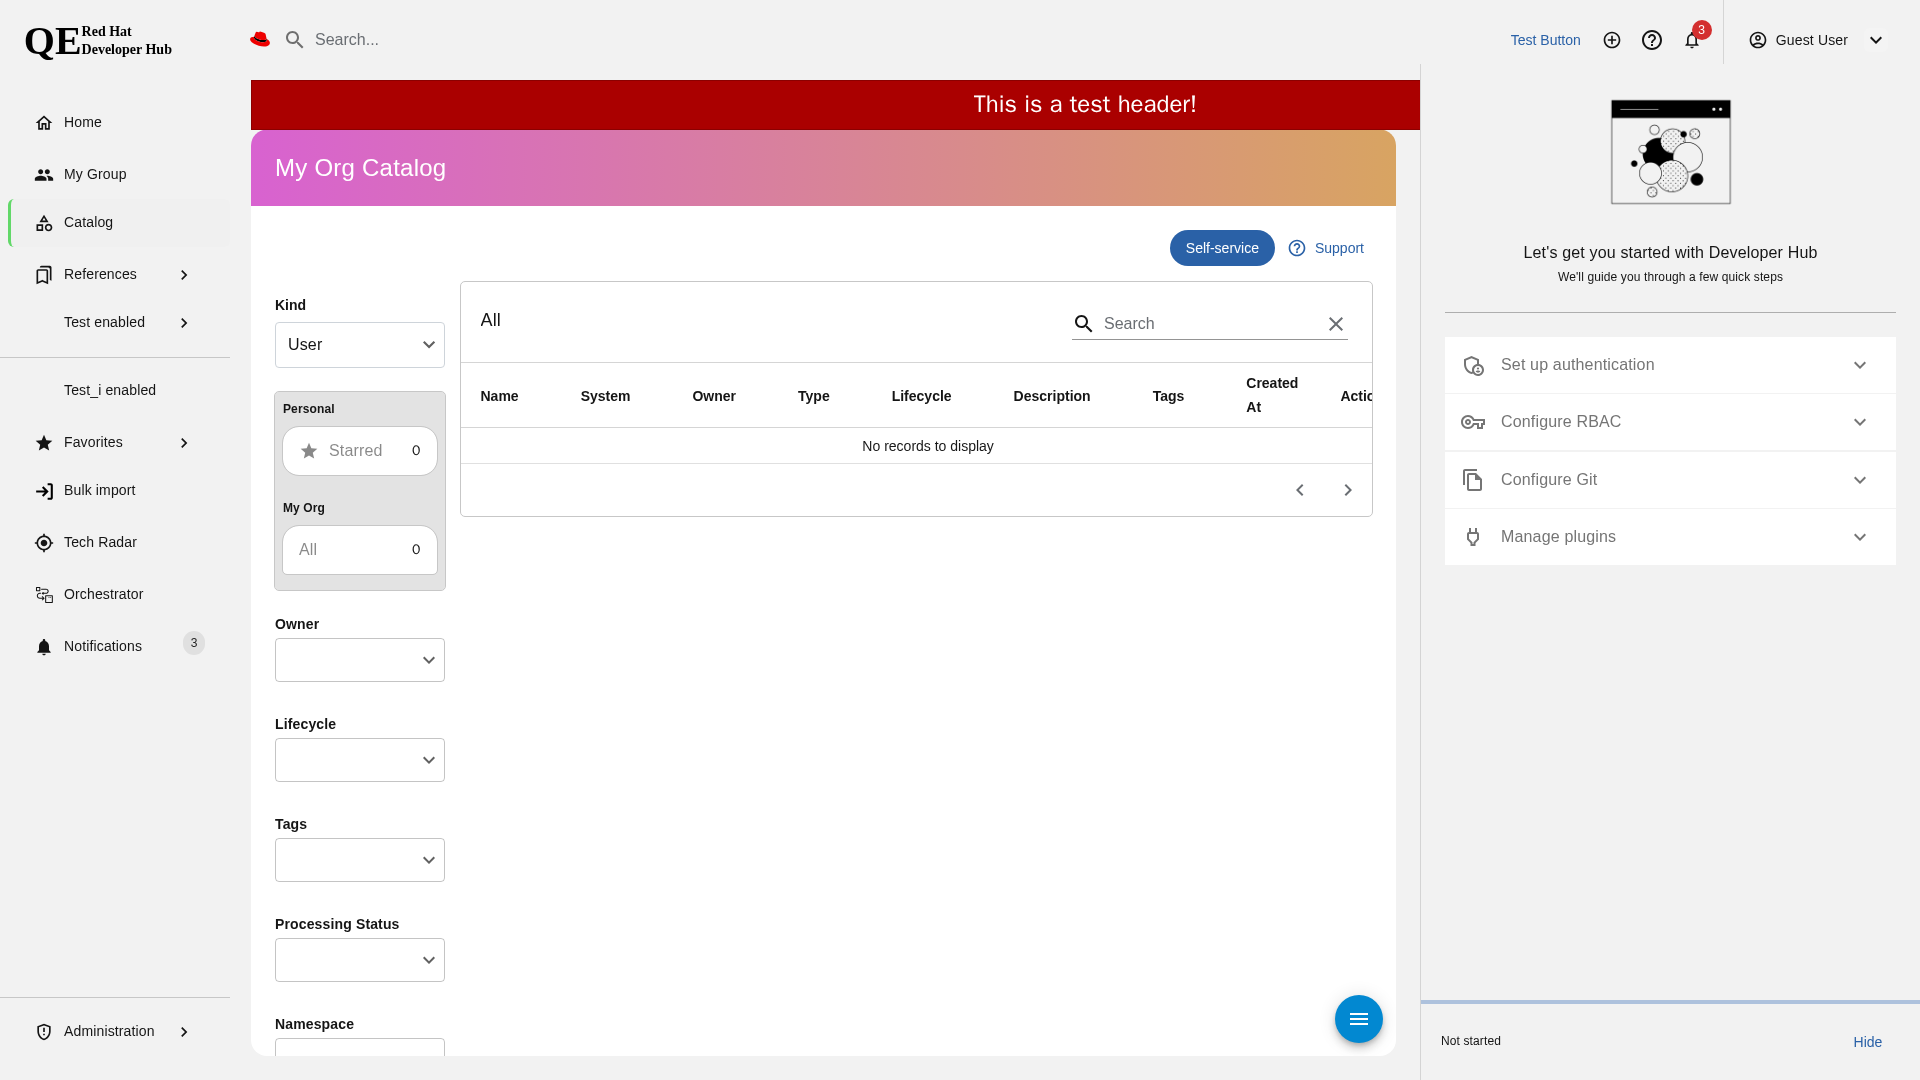
Task: Select the All filter under My Org
Action: (359, 550)
